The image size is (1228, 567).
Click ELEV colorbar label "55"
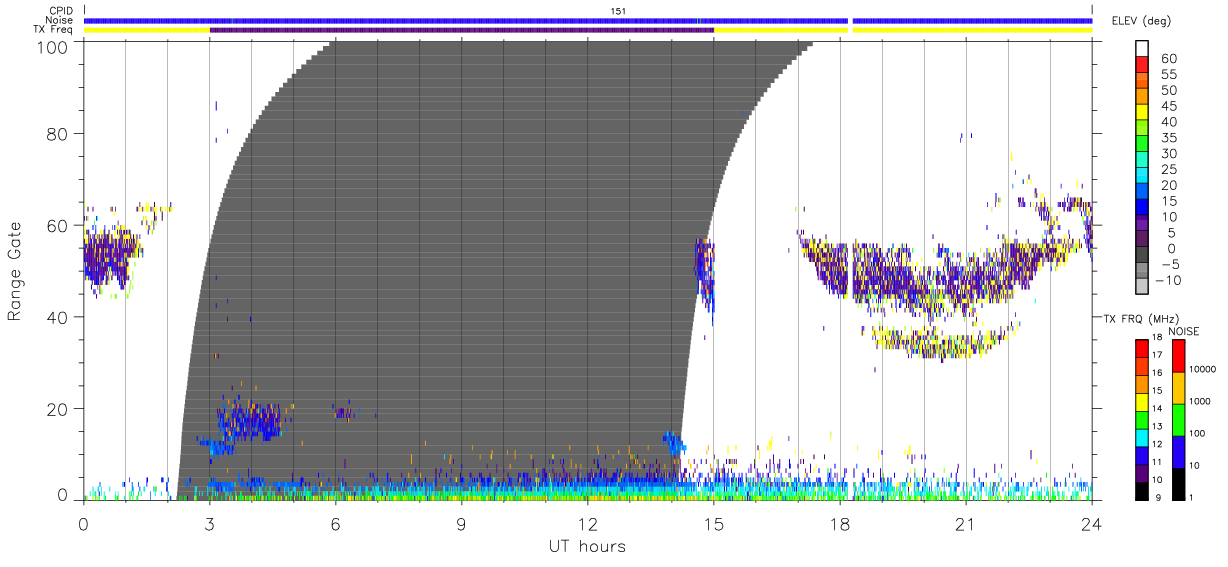point(1169,74)
